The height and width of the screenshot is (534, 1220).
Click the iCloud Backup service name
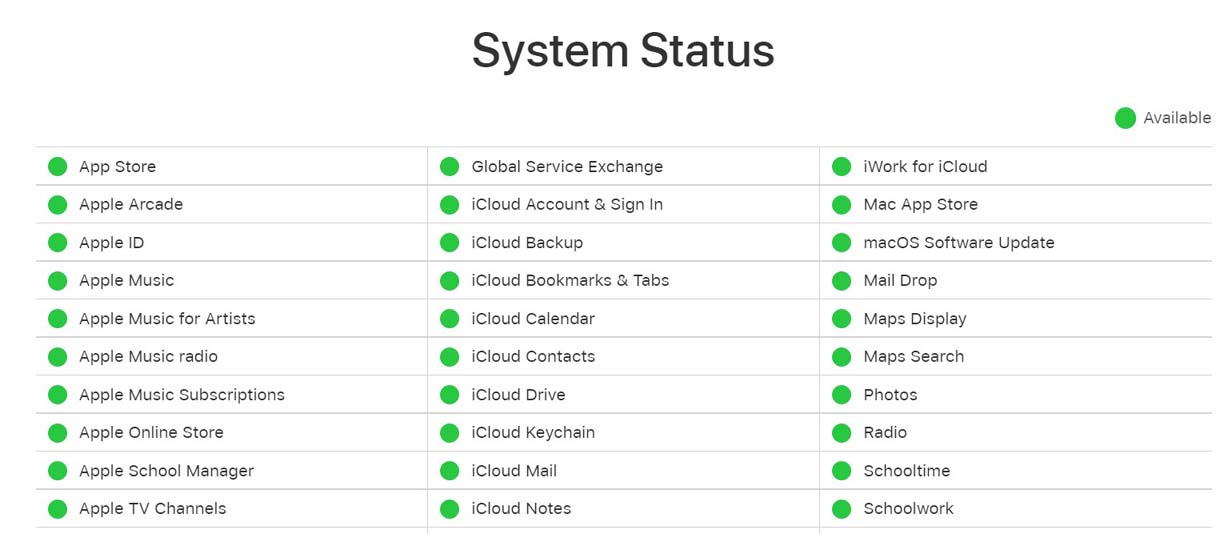[x=527, y=243]
